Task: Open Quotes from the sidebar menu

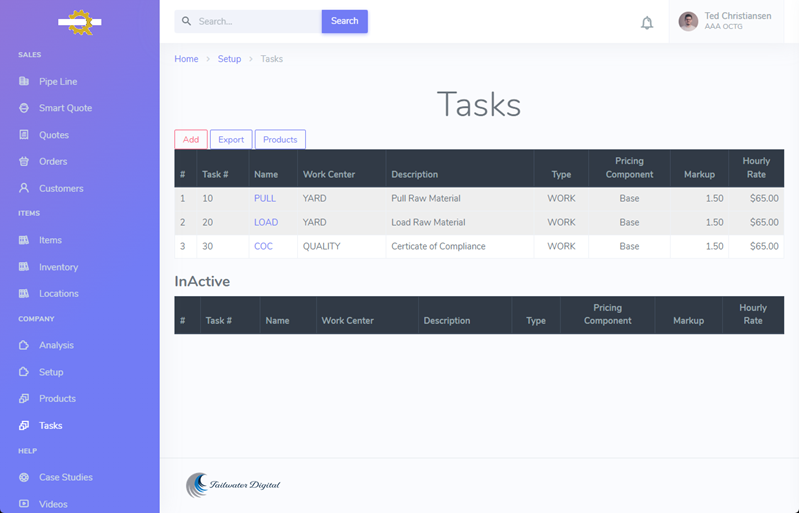Action: point(54,135)
